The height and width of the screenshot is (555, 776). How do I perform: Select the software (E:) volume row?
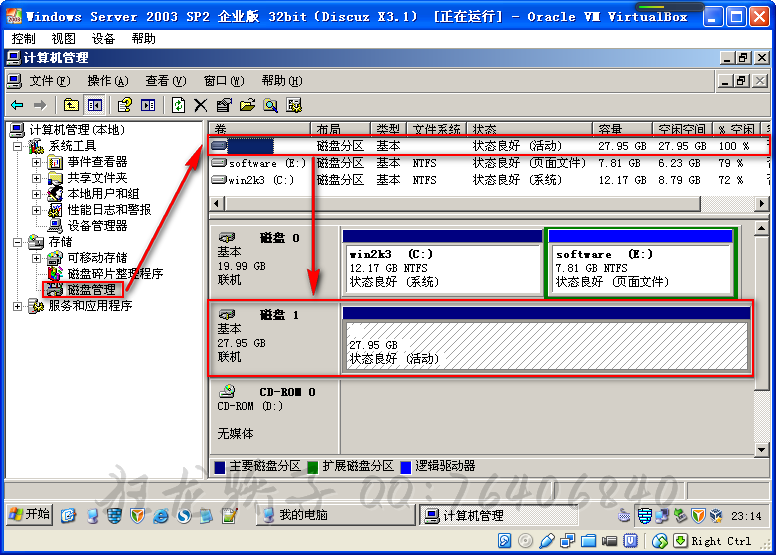(490, 163)
